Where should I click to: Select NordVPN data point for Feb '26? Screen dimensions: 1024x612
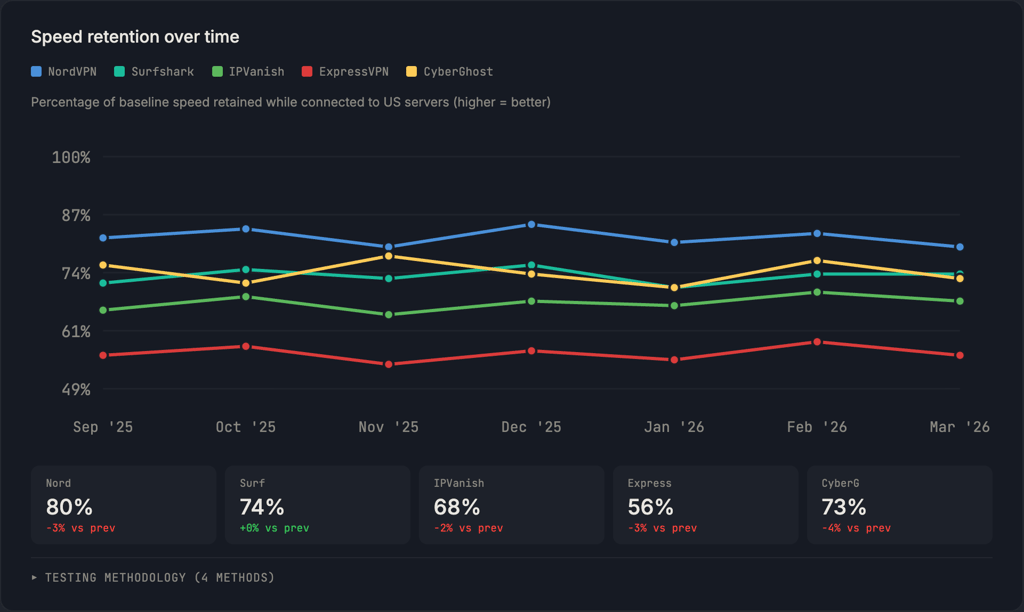[817, 233]
